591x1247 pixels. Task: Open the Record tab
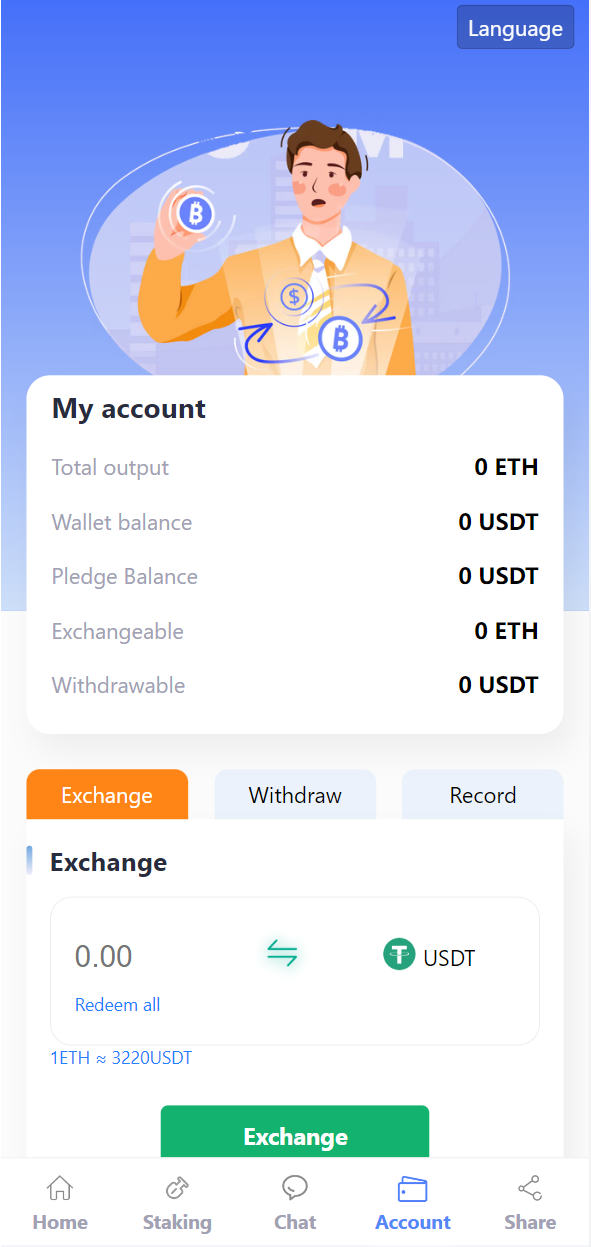click(x=482, y=795)
